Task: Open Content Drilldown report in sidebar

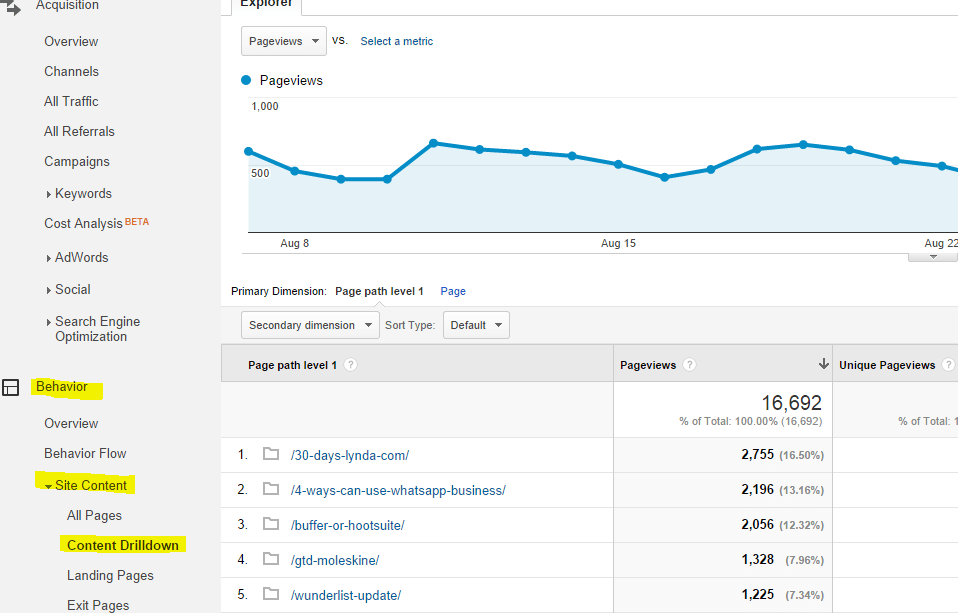Action: point(123,545)
